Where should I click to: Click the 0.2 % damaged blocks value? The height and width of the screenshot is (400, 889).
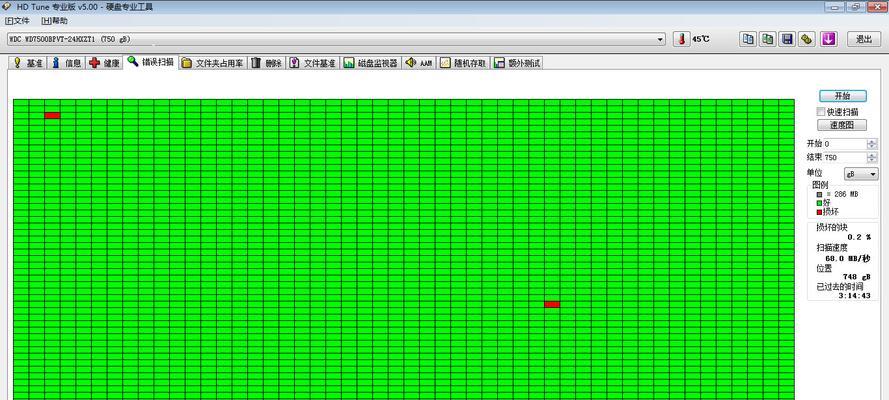(x=859, y=237)
